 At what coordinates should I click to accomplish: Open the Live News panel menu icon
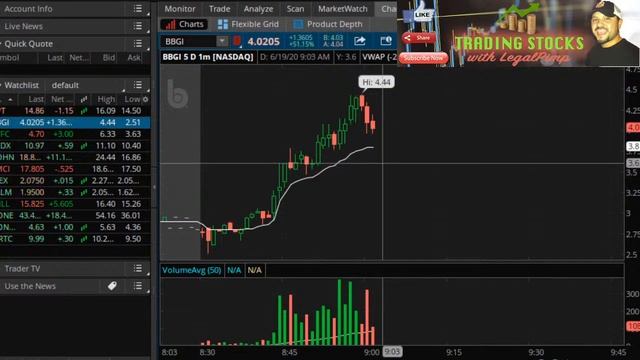point(138,26)
